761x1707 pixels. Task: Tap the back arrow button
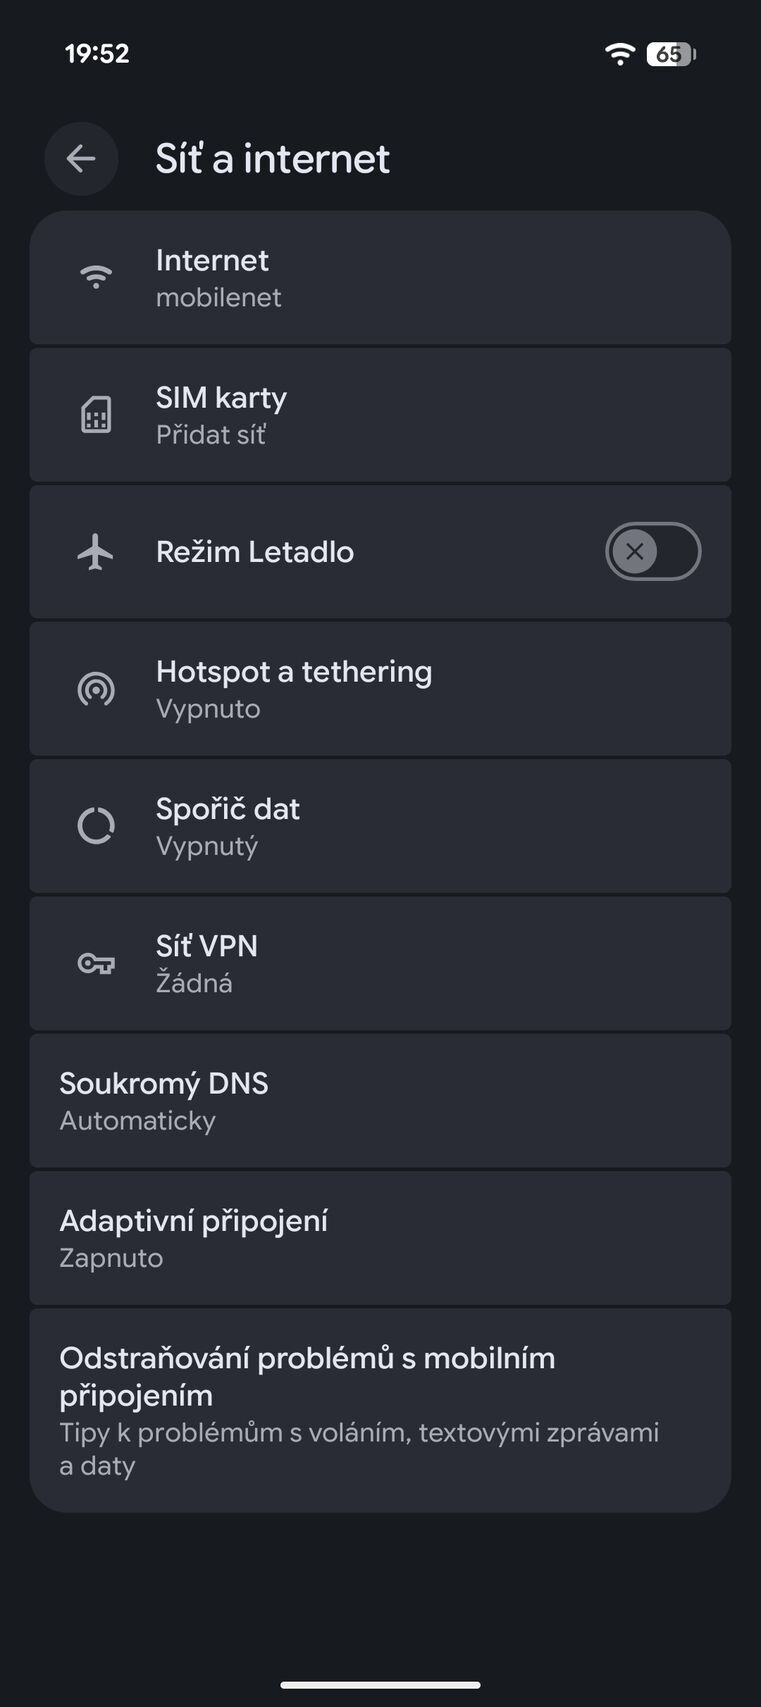point(81,158)
